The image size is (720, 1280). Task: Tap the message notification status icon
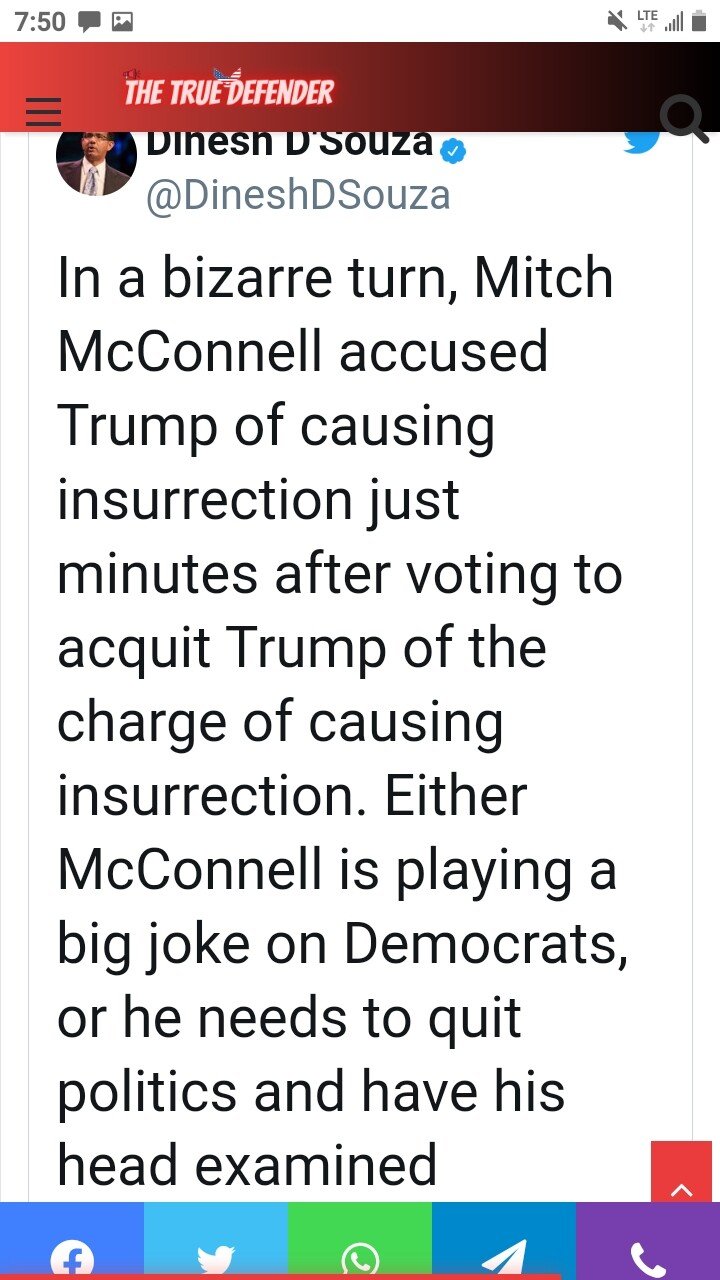(x=89, y=21)
